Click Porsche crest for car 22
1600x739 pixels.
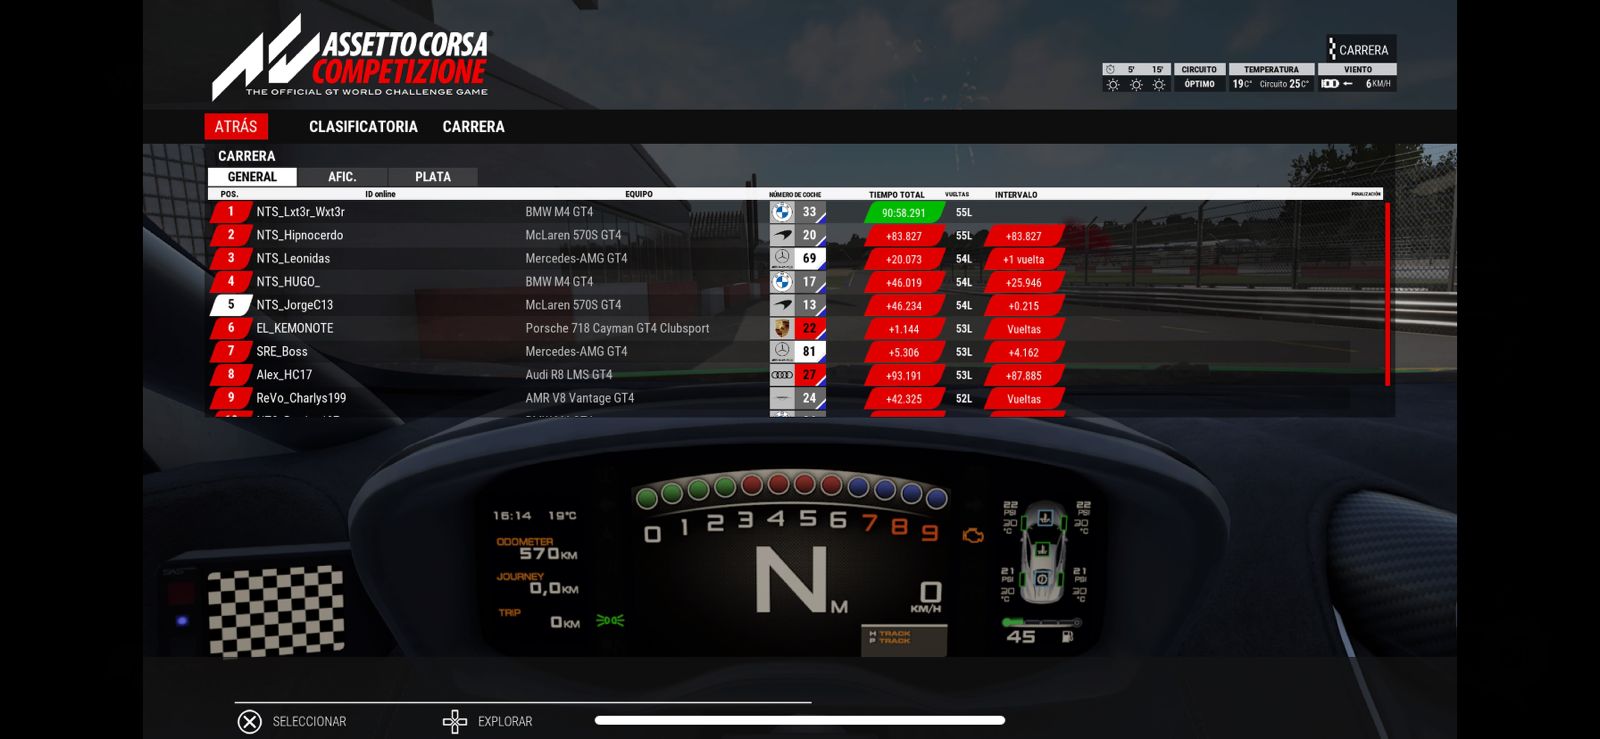point(782,328)
